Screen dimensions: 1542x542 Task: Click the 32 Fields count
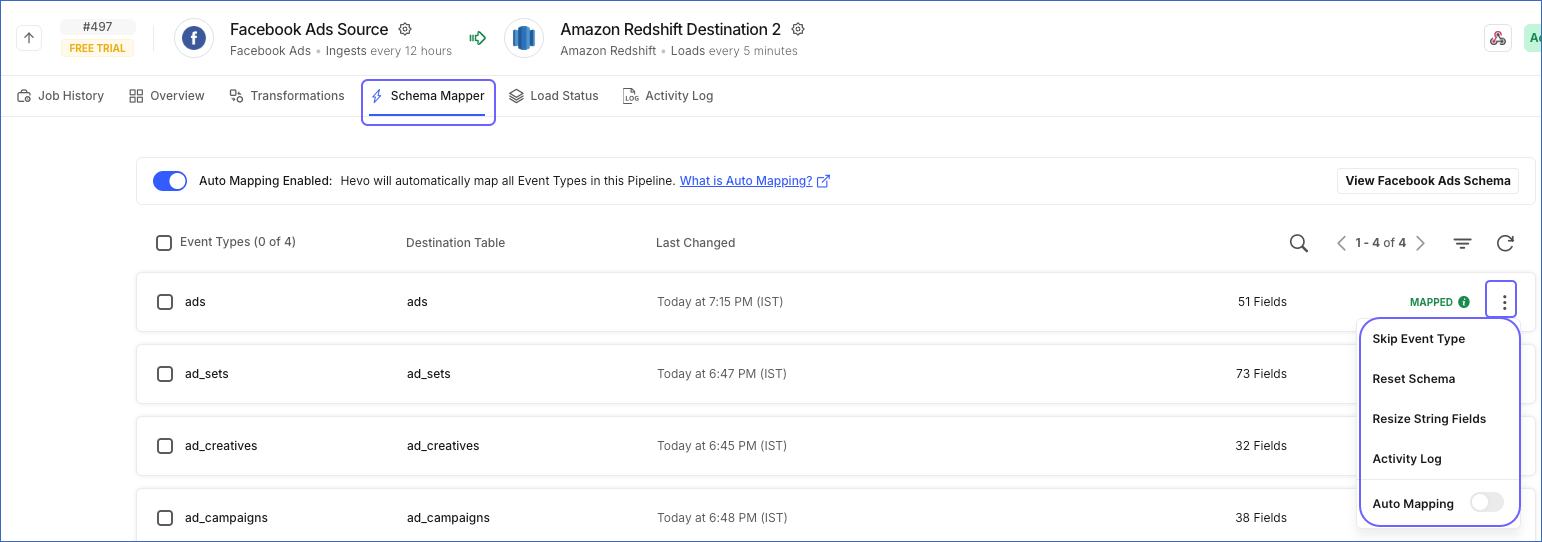click(x=1261, y=446)
